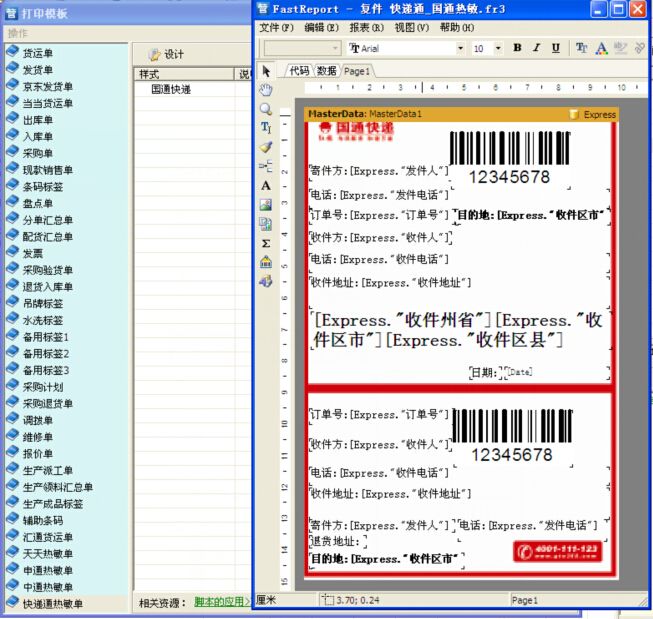Select the Subreport object tool
Viewport: 653px width, 619px height.
266,224
